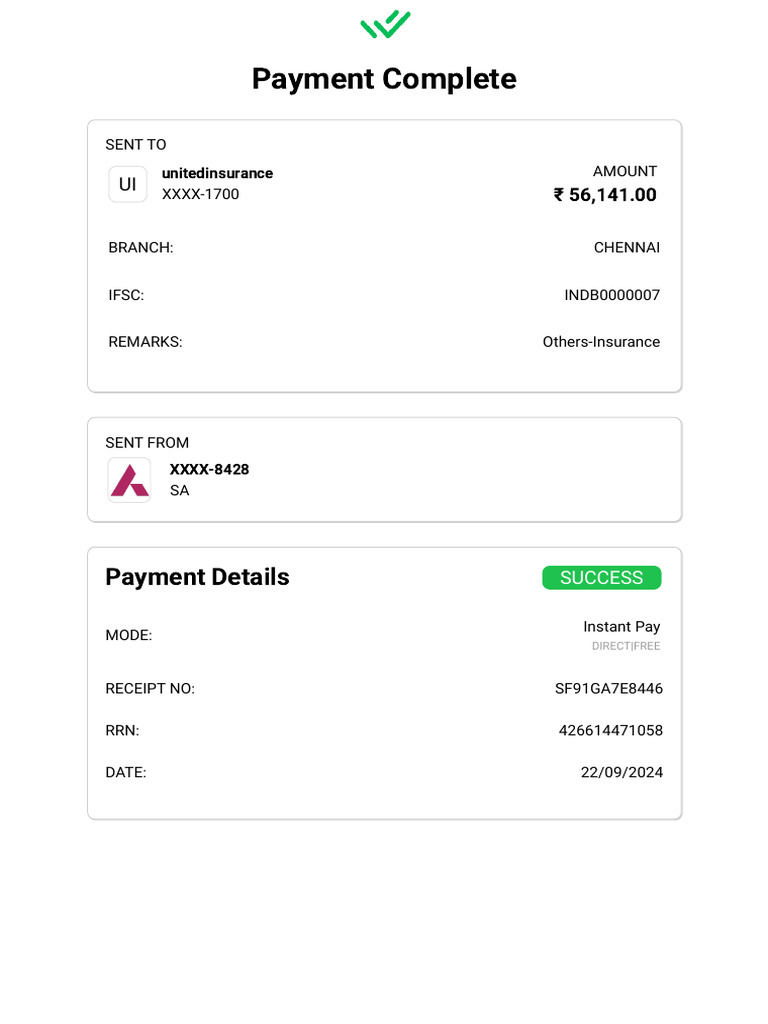The width and height of the screenshot is (768, 1024).
Task: Click the SA account type label
Action: (180, 490)
